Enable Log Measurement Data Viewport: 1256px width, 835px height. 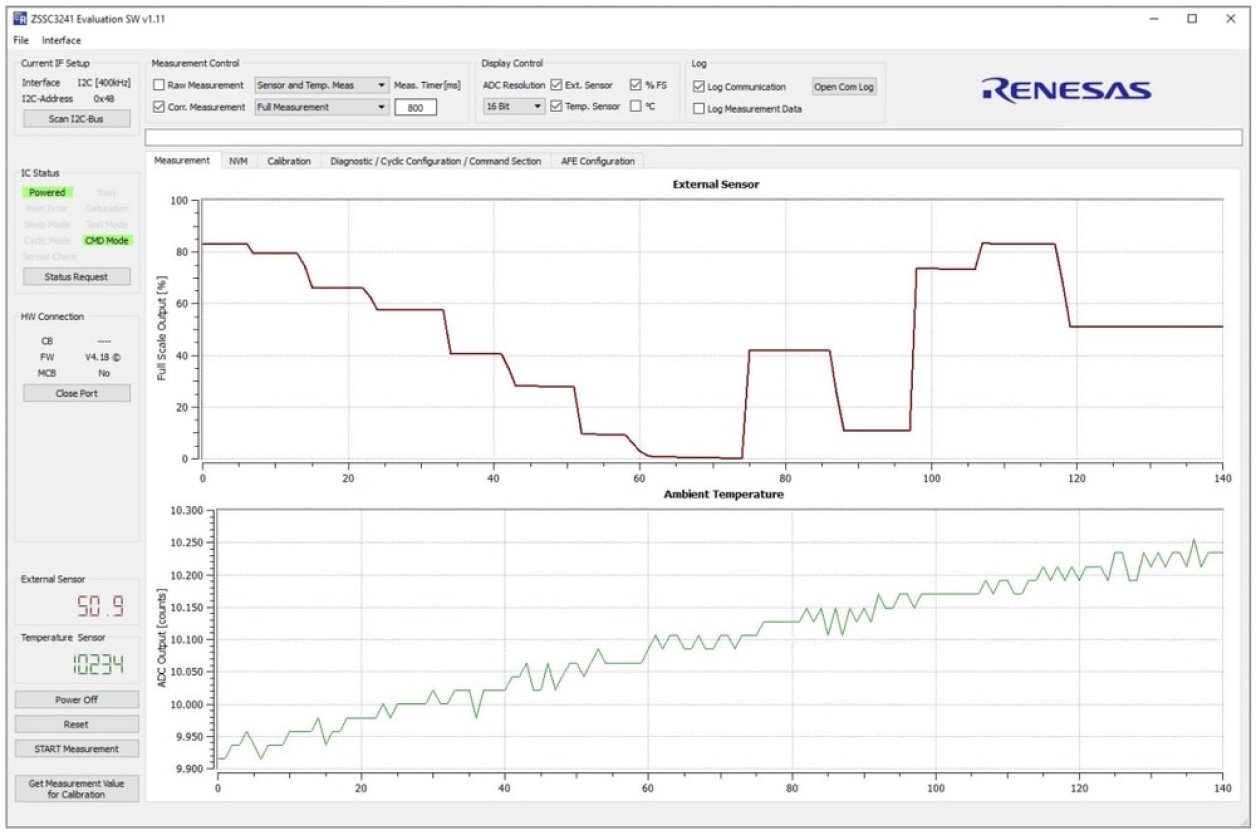coord(697,107)
